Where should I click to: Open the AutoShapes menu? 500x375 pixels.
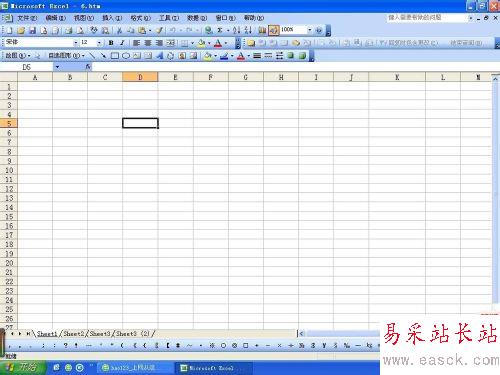[x=67, y=56]
